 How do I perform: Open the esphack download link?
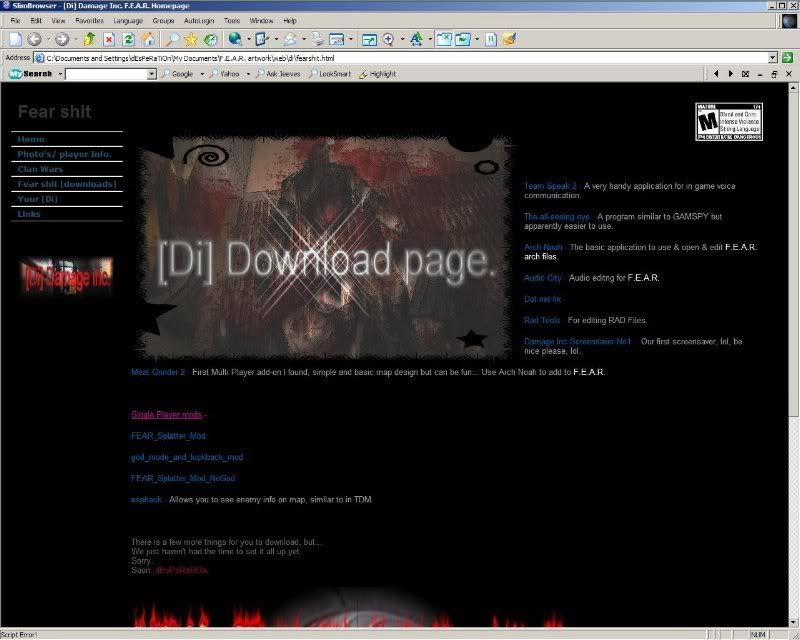[x=146, y=500]
